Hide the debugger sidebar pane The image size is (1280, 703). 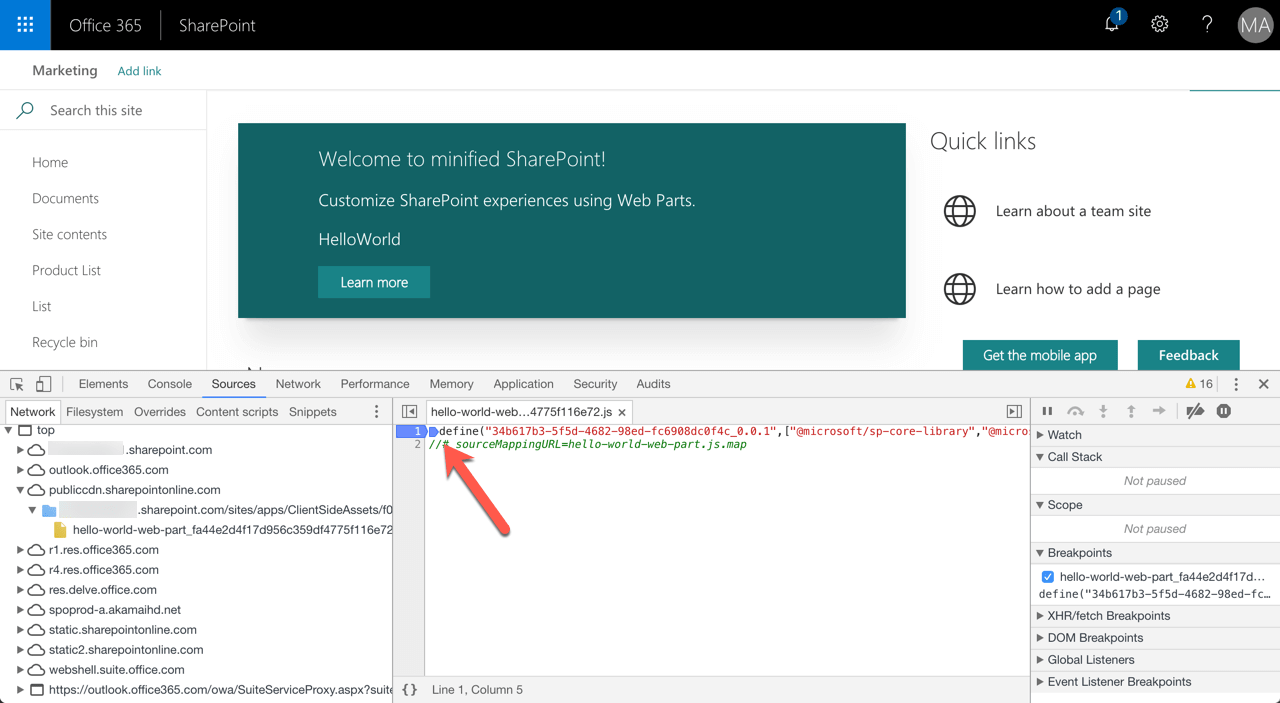pyautogui.click(x=1014, y=412)
